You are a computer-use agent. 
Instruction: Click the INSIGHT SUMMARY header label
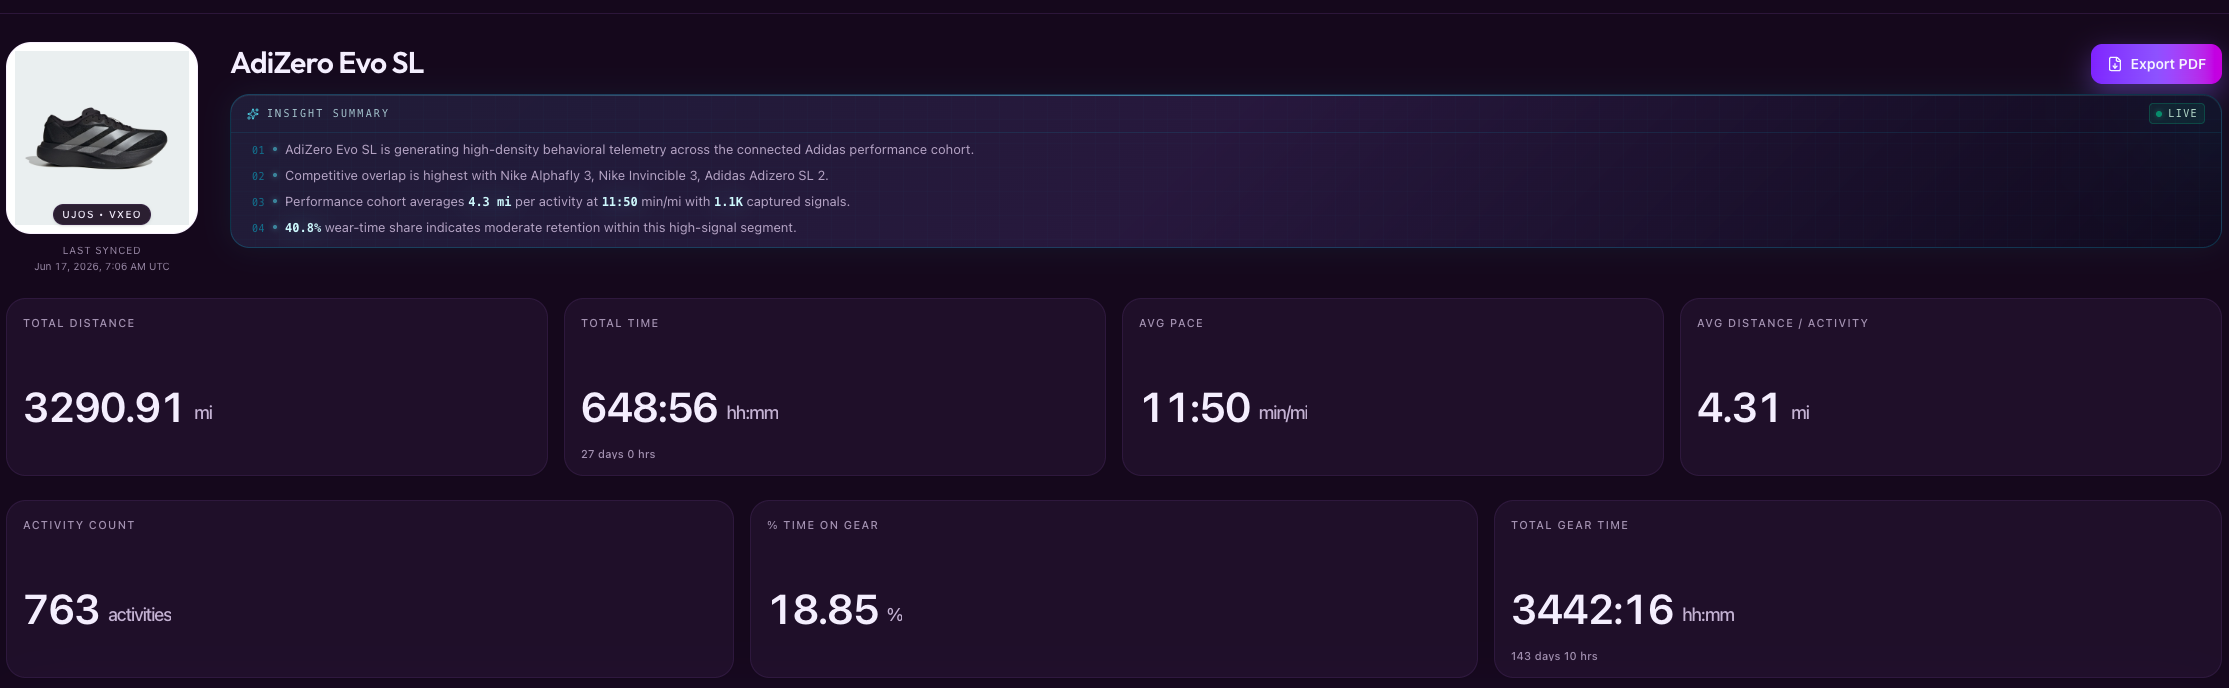click(x=328, y=114)
